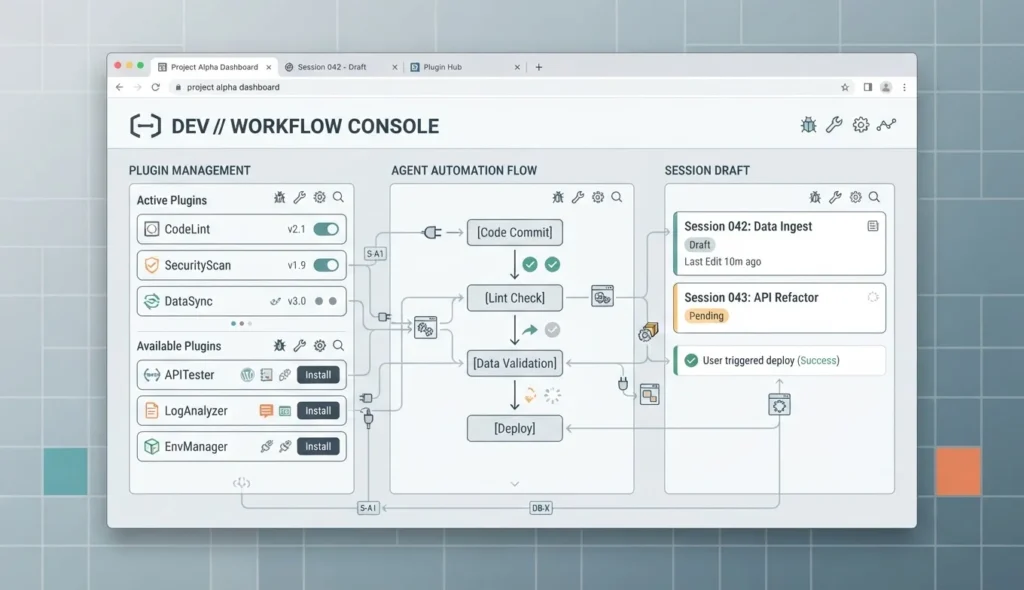Open Session 043: API Refactor card

pos(779,308)
